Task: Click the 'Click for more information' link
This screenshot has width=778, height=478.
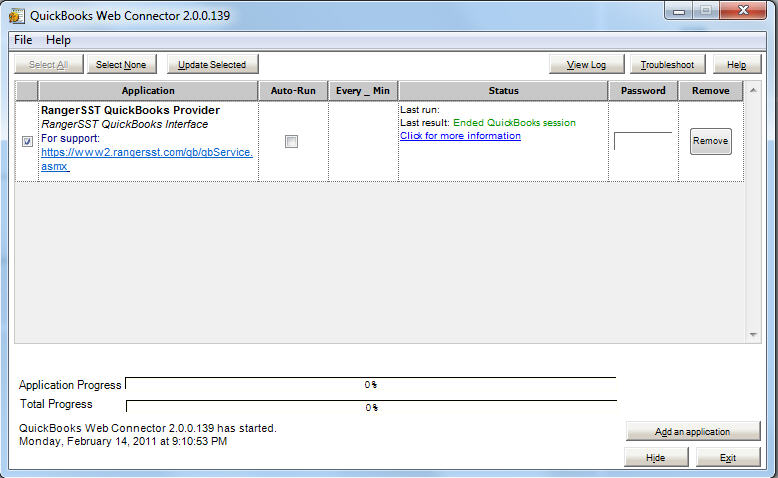Action: (x=460, y=136)
